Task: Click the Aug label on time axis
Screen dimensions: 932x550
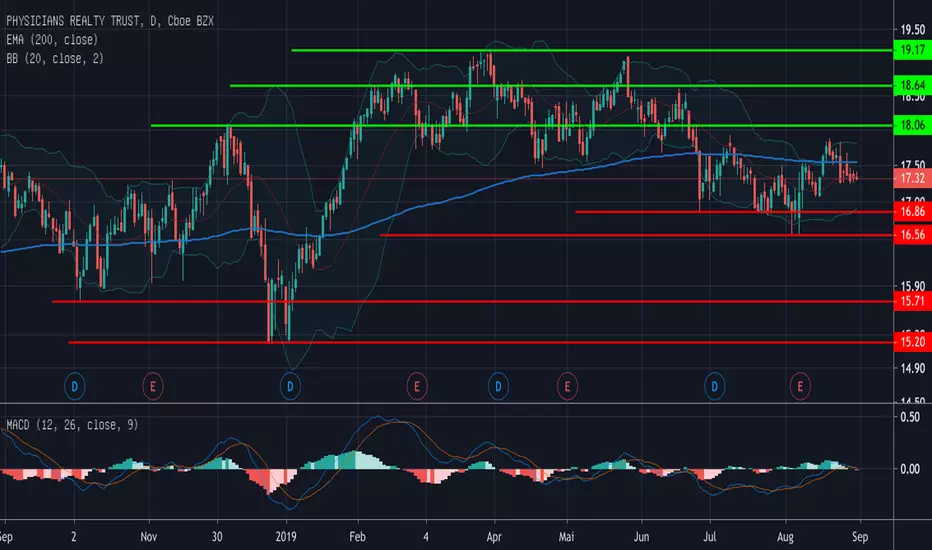Action: coord(785,537)
